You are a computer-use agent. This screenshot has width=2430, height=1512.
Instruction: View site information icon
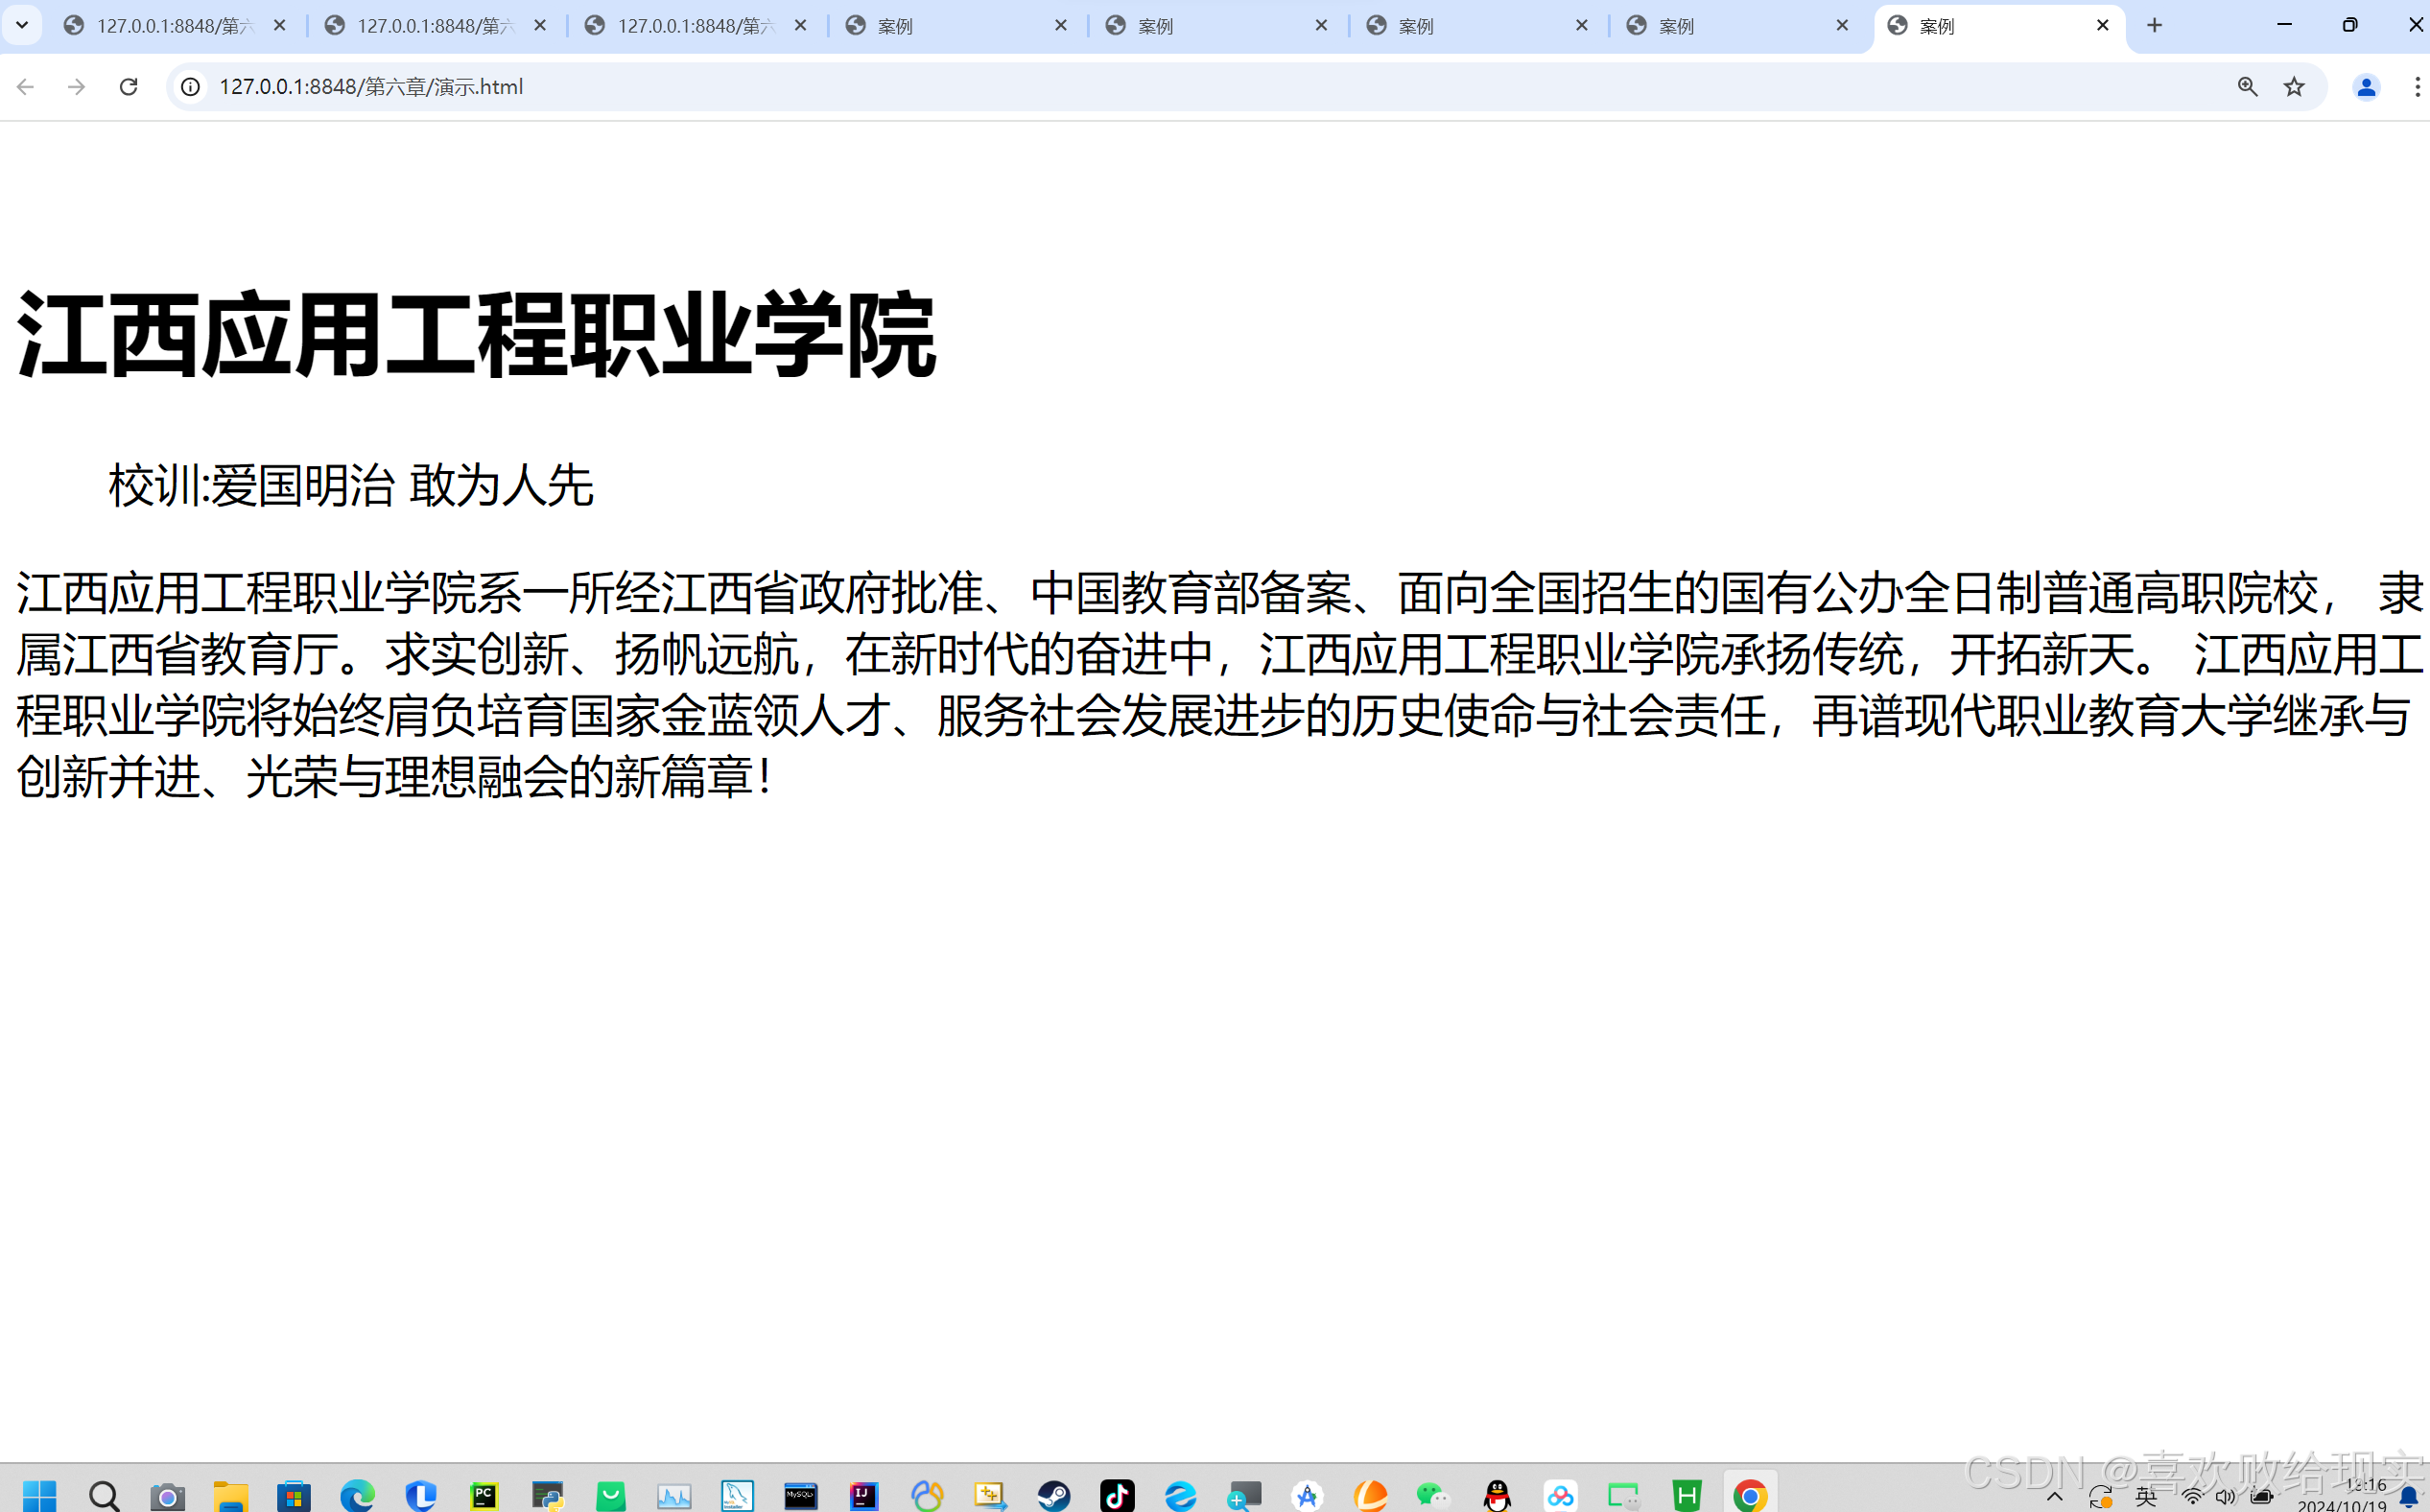click(x=190, y=87)
